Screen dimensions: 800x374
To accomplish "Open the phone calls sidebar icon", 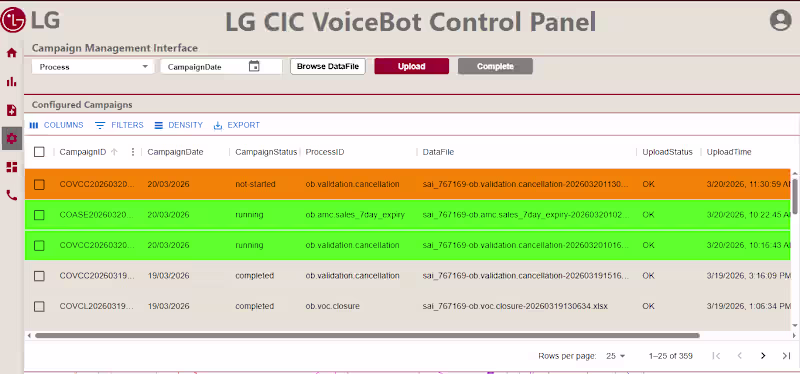I will (11, 195).
